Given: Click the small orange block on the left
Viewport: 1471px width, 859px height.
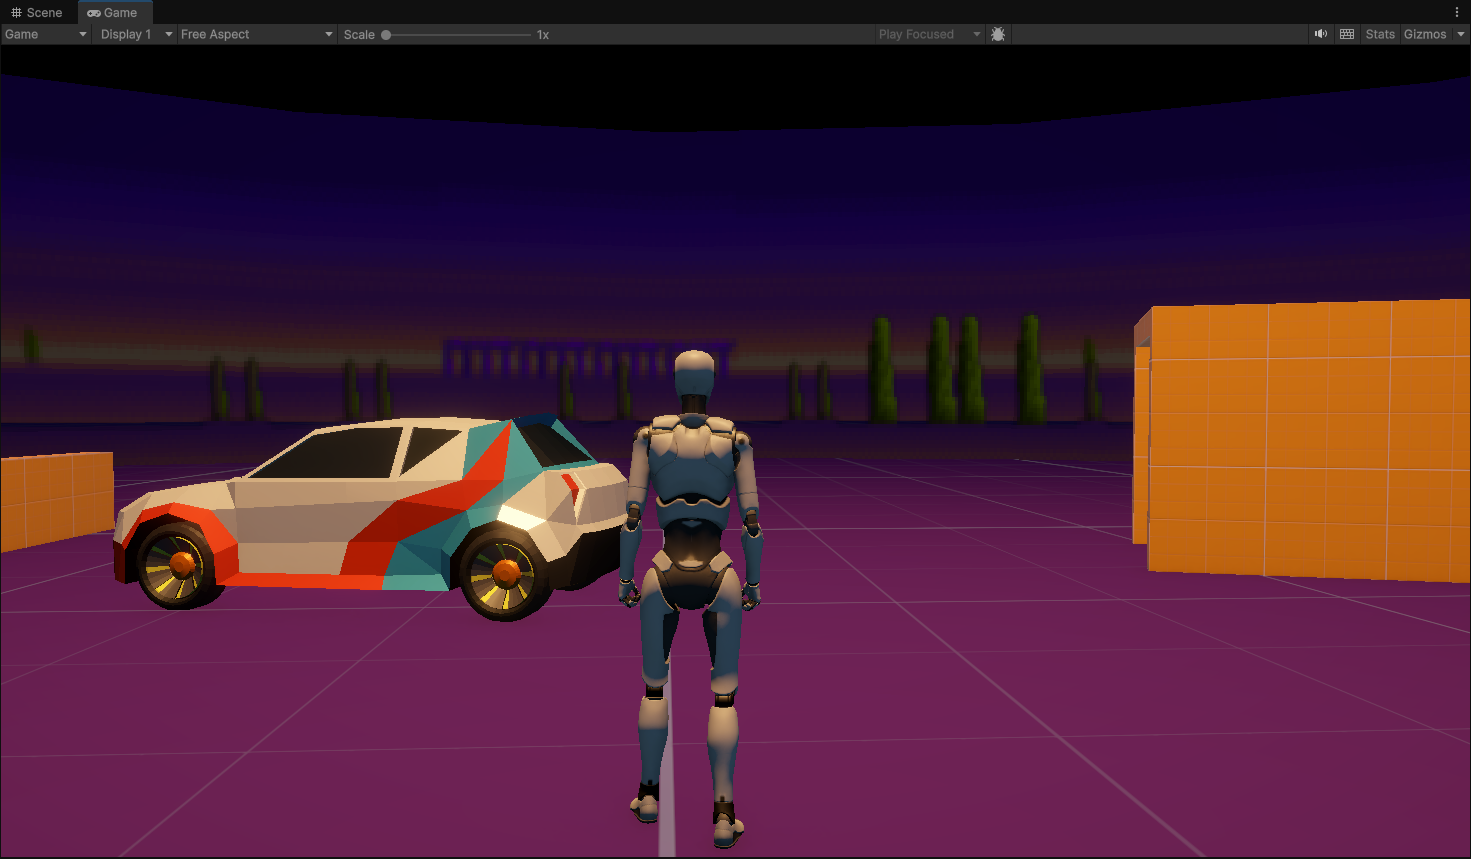Looking at the screenshot, I should tap(56, 500).
